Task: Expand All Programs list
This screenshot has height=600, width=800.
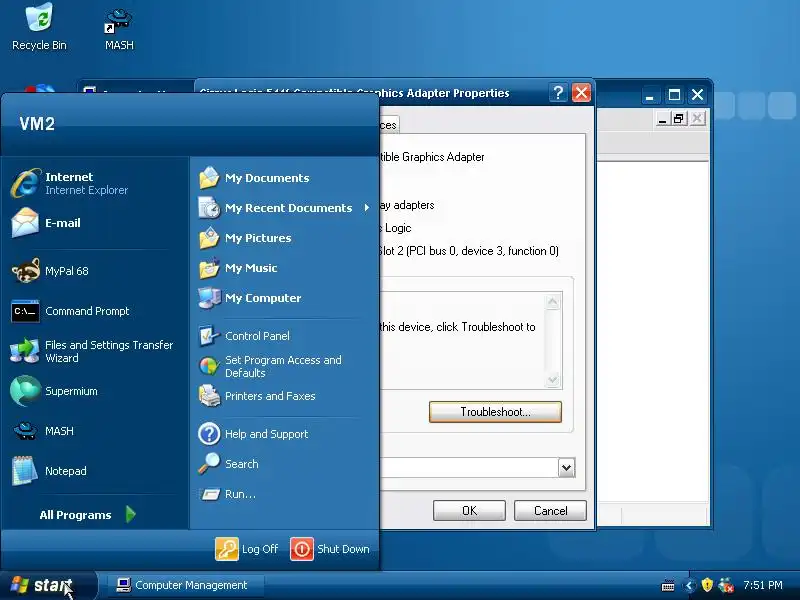Action: click(x=88, y=514)
